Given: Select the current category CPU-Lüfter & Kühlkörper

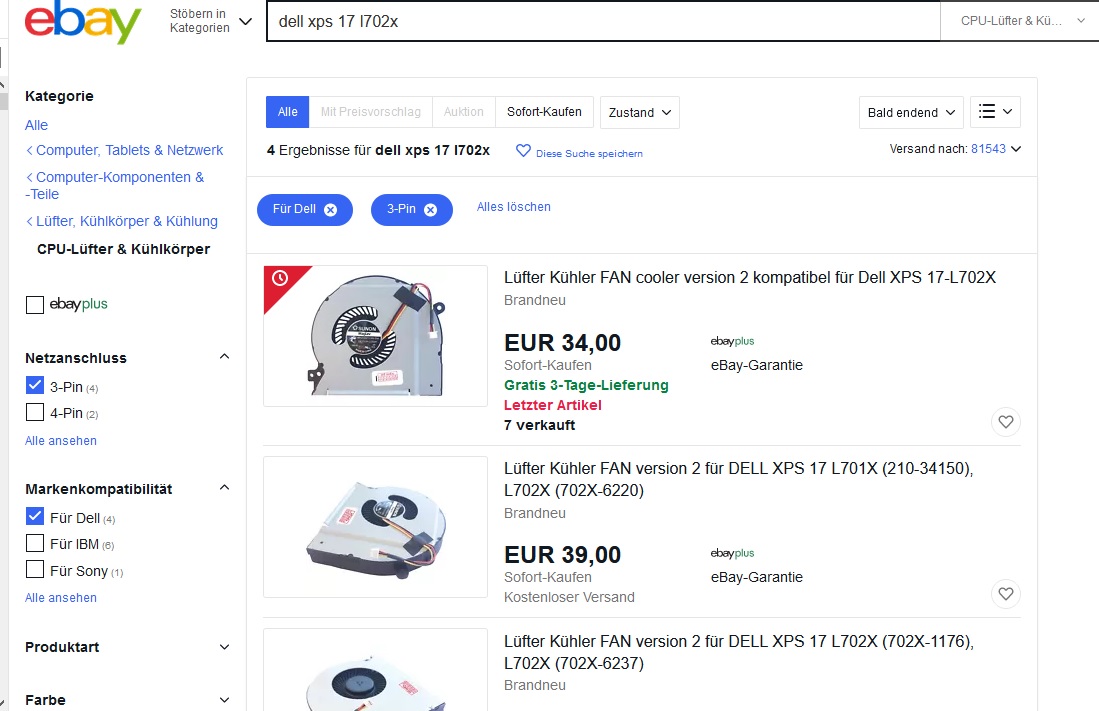Looking at the screenshot, I should (123, 250).
